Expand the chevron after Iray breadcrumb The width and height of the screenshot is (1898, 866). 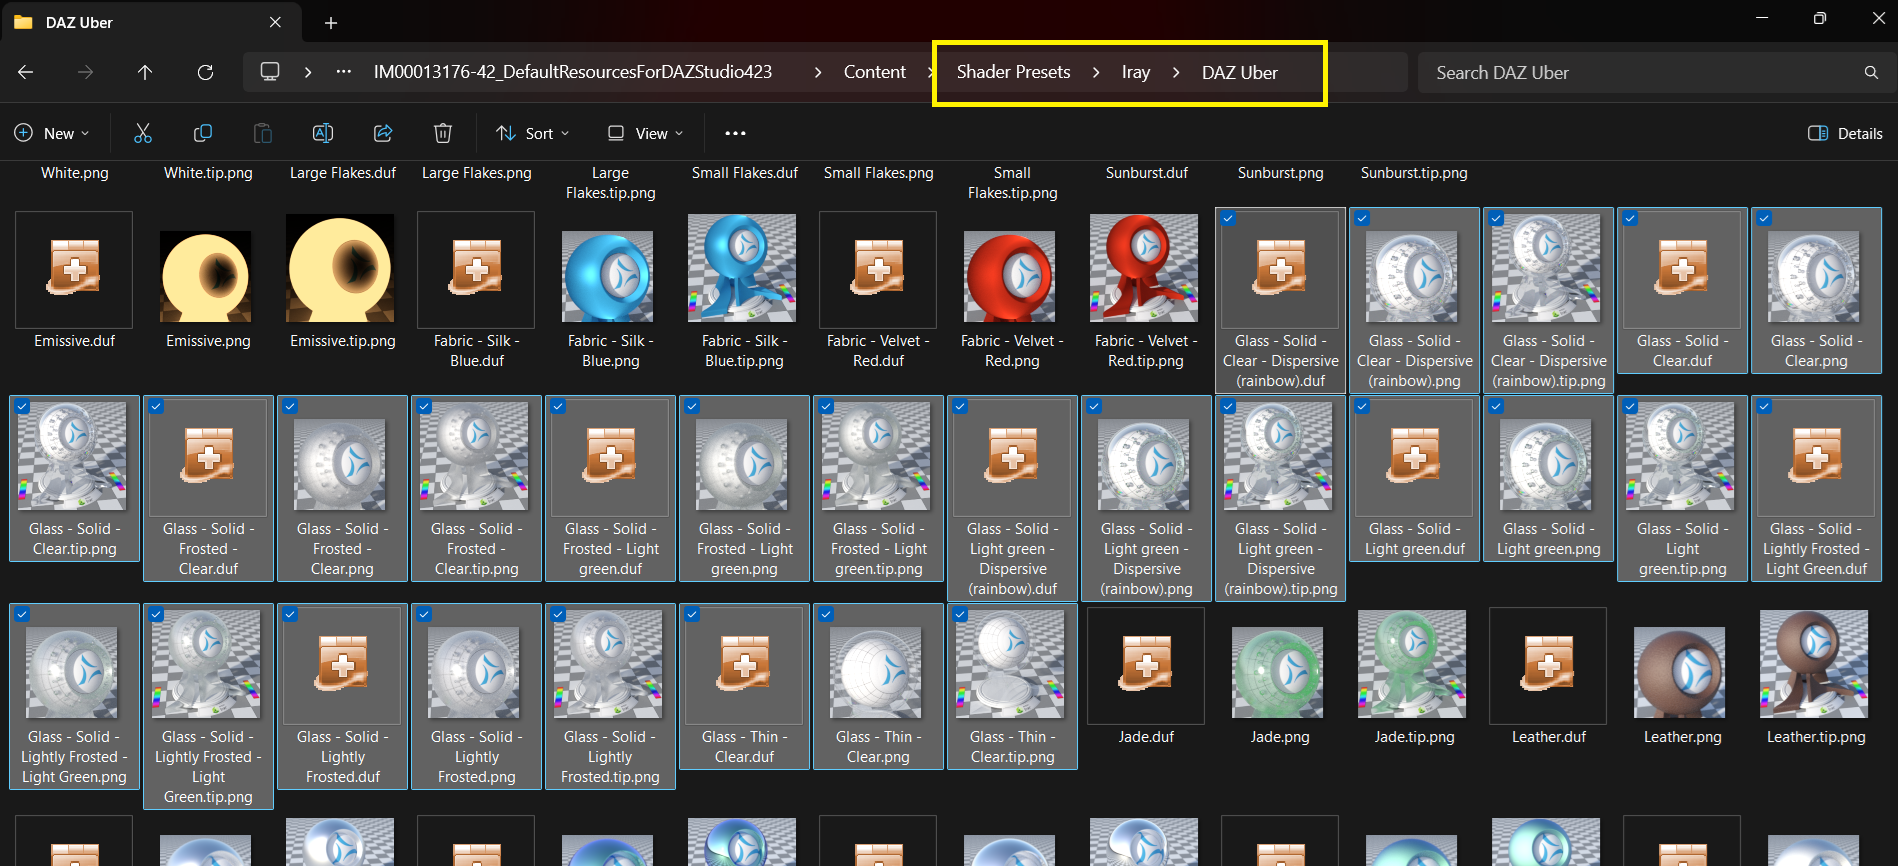coord(1176,72)
